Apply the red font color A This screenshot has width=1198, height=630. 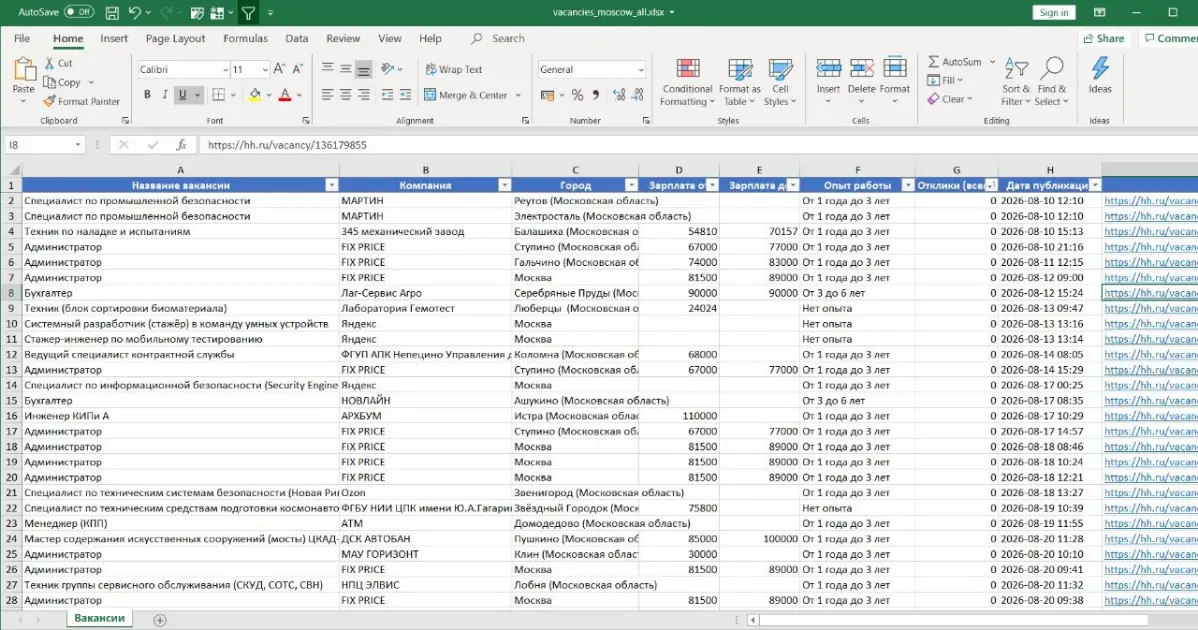285,95
